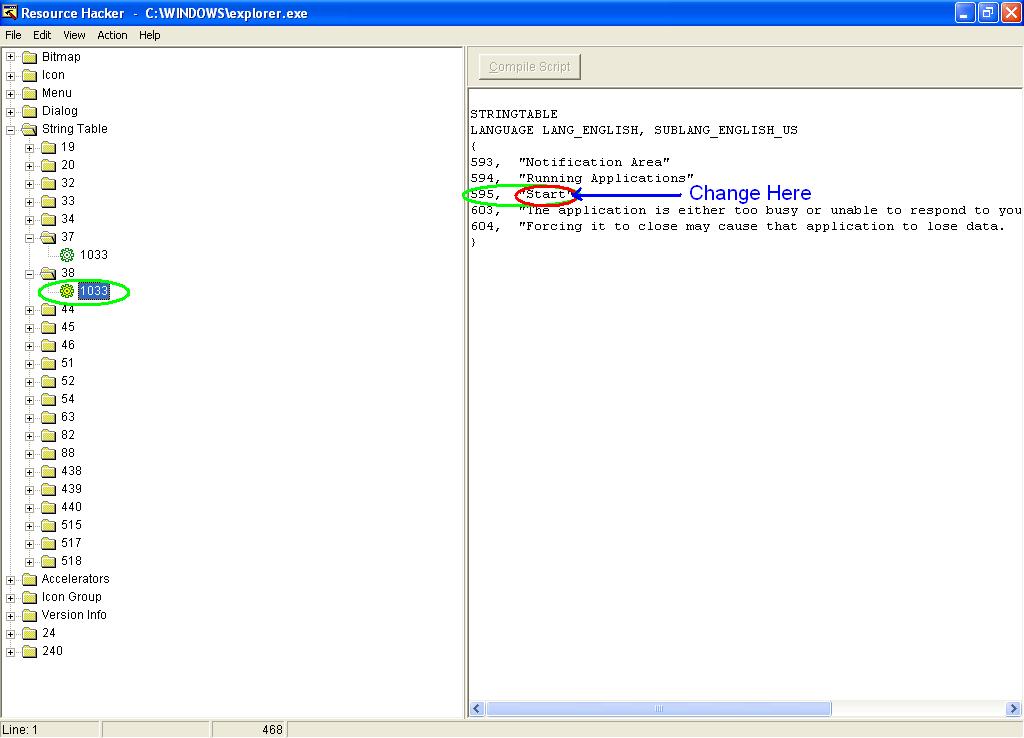Select the Dialog folder icon
Image resolution: width=1024 pixels, height=738 pixels.
coord(29,111)
